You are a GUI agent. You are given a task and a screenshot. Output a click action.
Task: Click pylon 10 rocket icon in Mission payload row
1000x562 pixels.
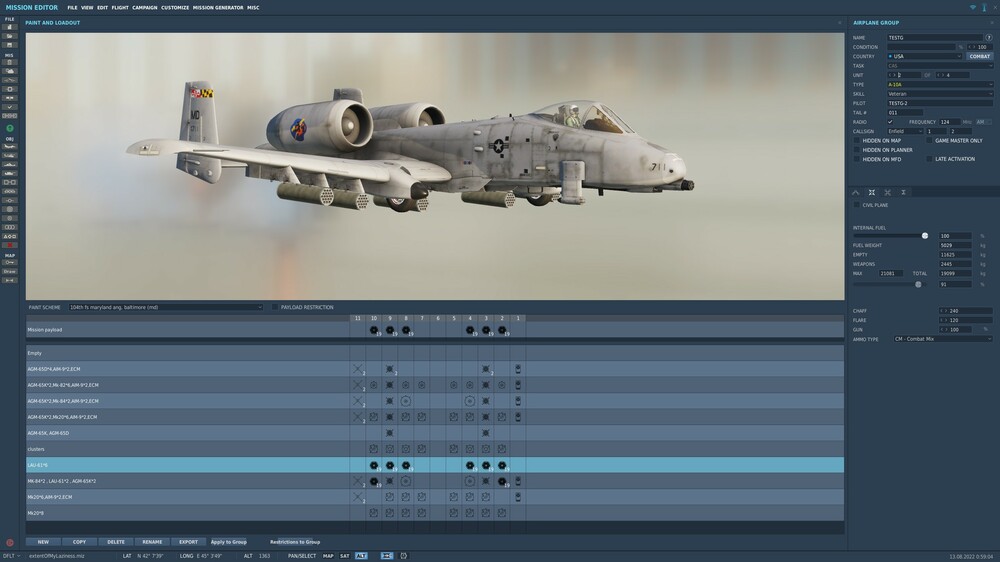(374, 330)
